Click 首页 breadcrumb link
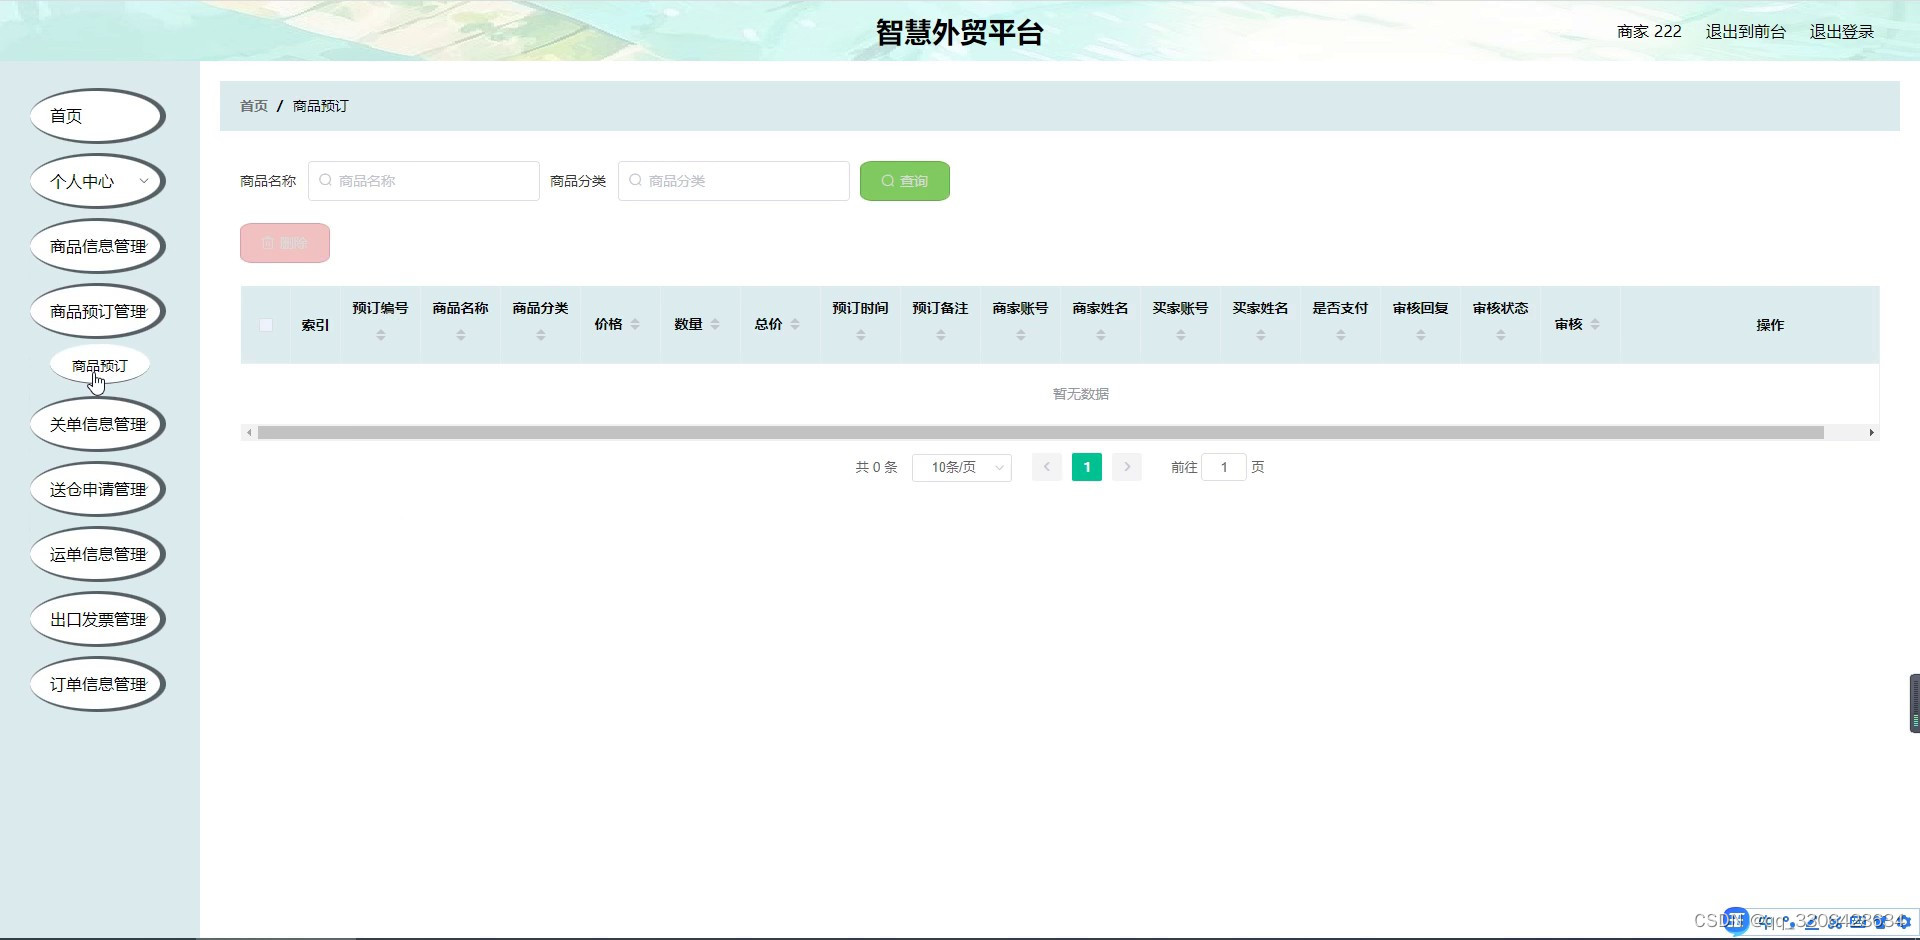Viewport: 1920px width, 940px height. coord(254,106)
